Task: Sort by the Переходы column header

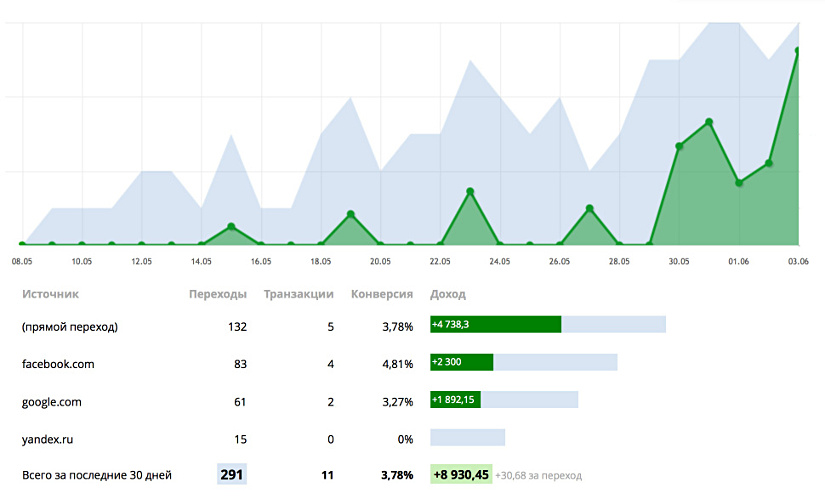Action: (218, 295)
